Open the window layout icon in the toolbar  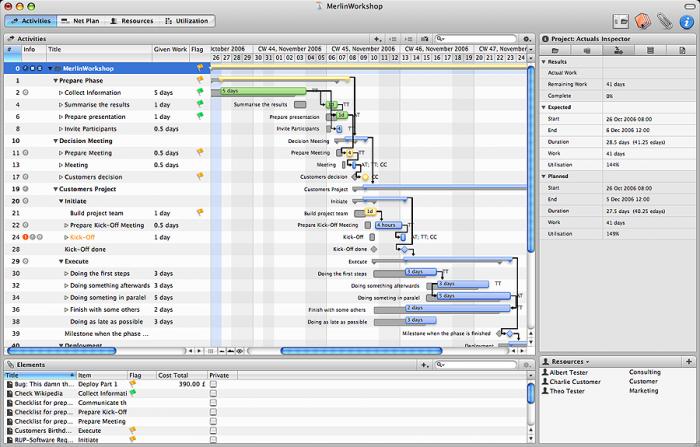click(x=621, y=21)
